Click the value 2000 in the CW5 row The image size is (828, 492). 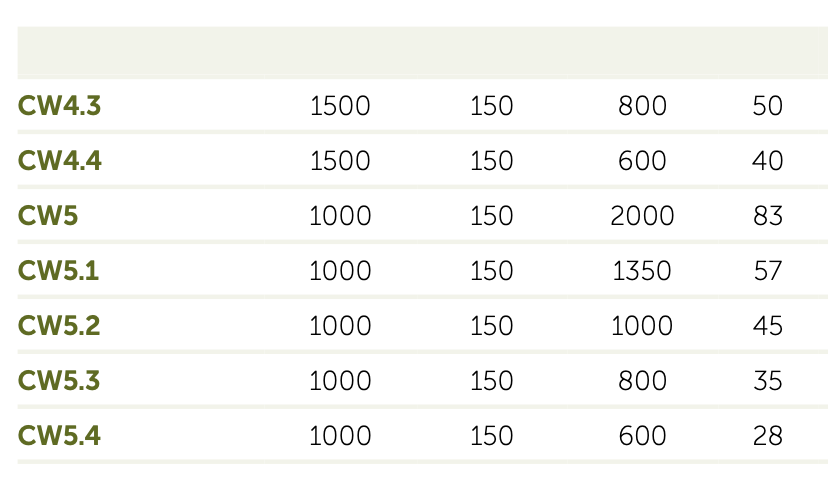click(642, 216)
